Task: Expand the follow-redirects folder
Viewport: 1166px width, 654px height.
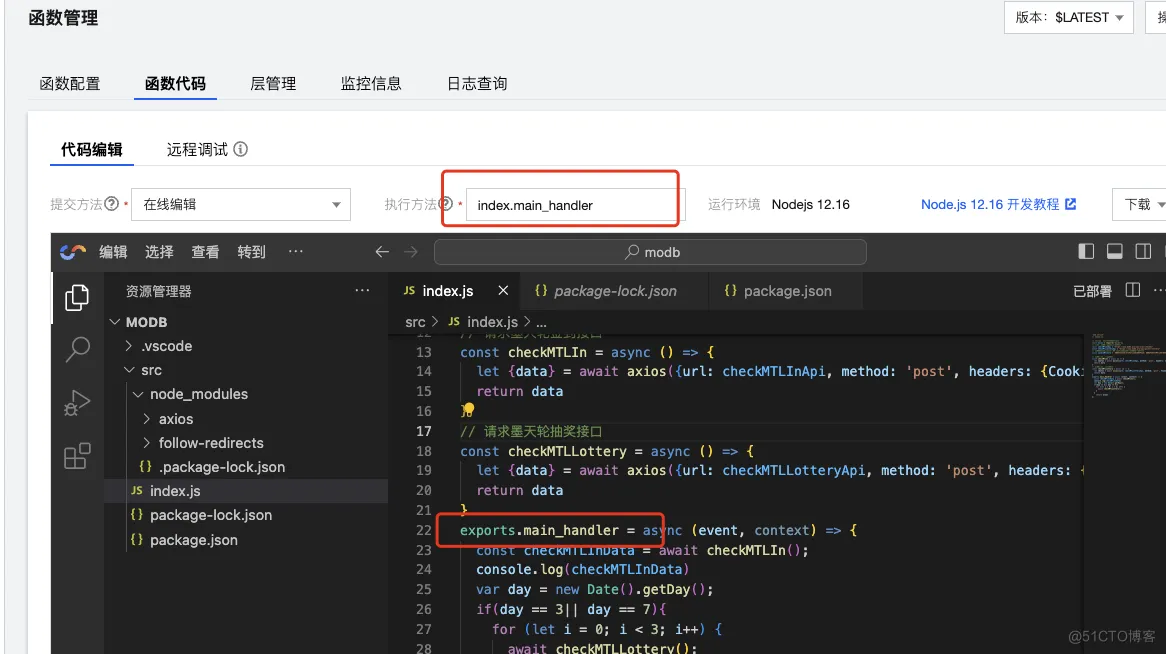Action: click(146, 443)
